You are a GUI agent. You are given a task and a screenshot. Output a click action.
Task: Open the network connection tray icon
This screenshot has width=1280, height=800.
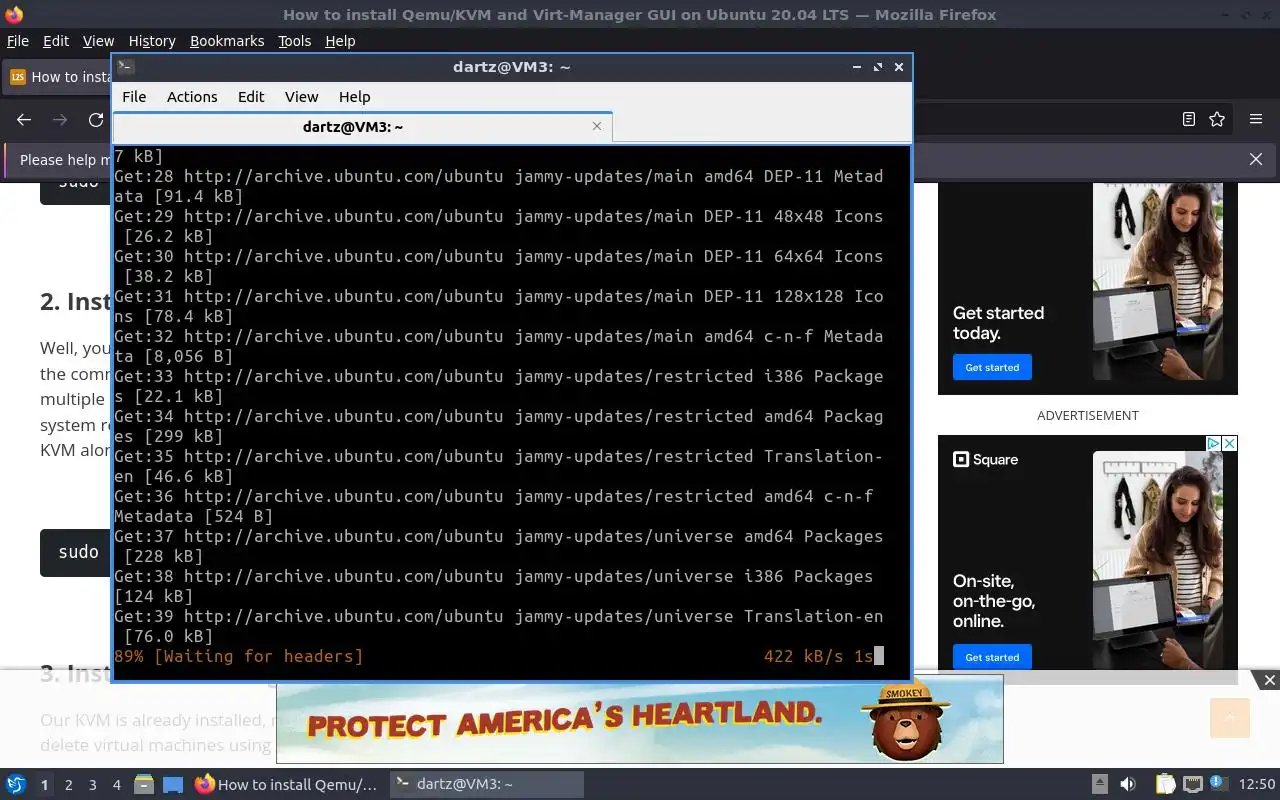click(1192, 785)
